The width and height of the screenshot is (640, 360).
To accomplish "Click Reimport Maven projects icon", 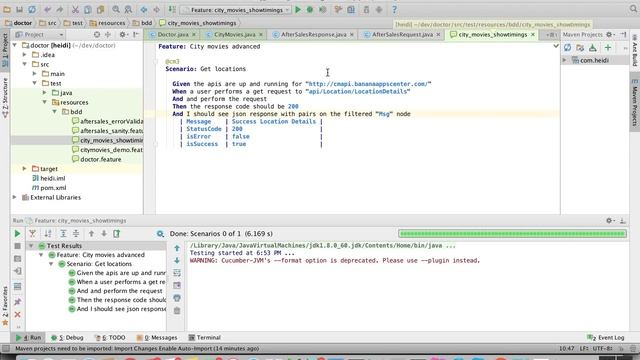I will (567, 48).
